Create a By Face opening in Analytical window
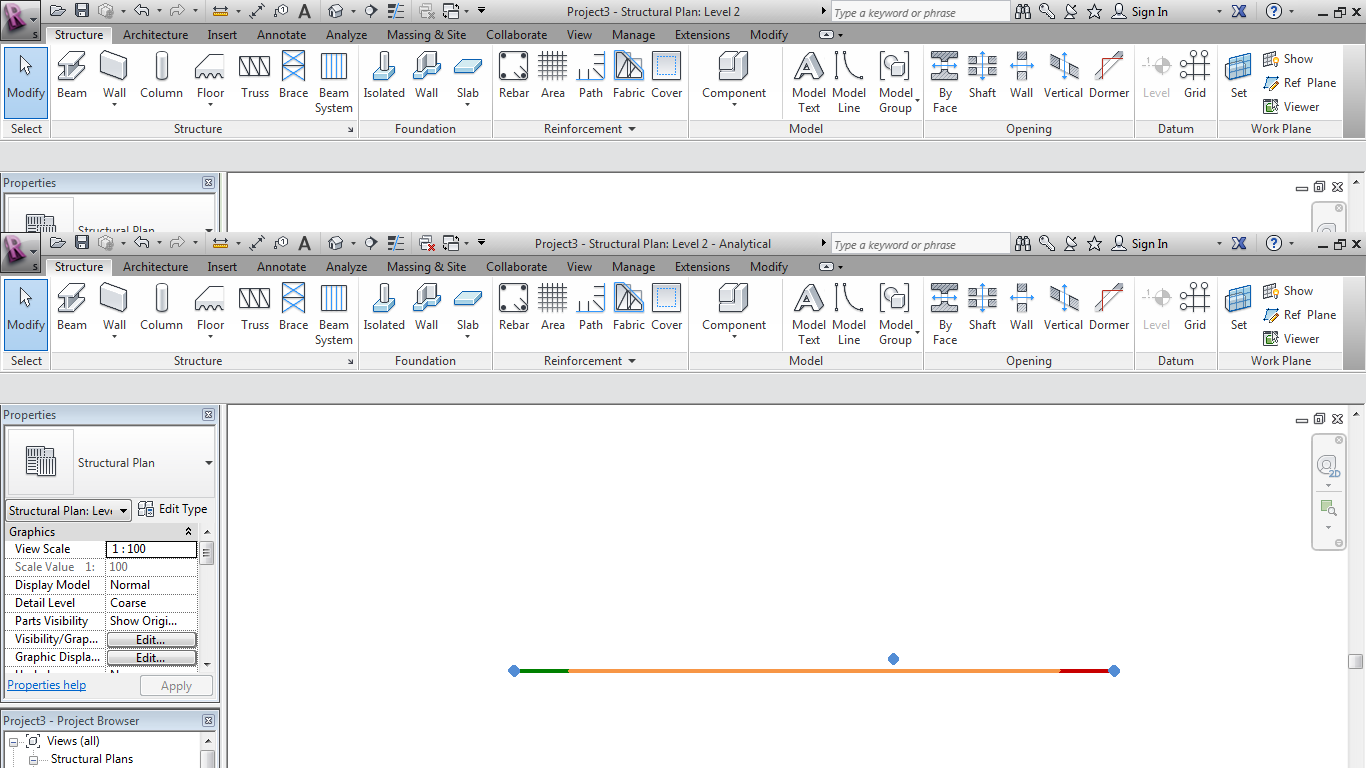This screenshot has height=768, width=1366. pos(945,314)
